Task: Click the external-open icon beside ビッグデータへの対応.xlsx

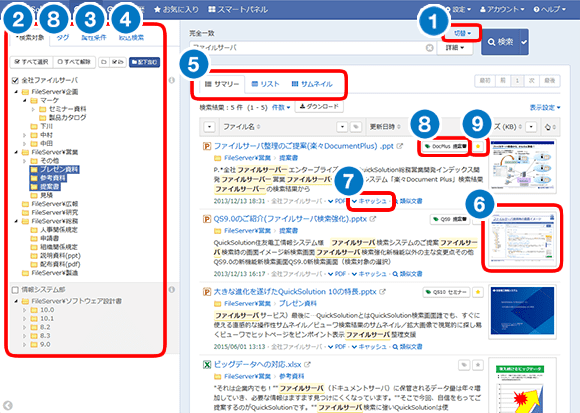Action: point(307,365)
